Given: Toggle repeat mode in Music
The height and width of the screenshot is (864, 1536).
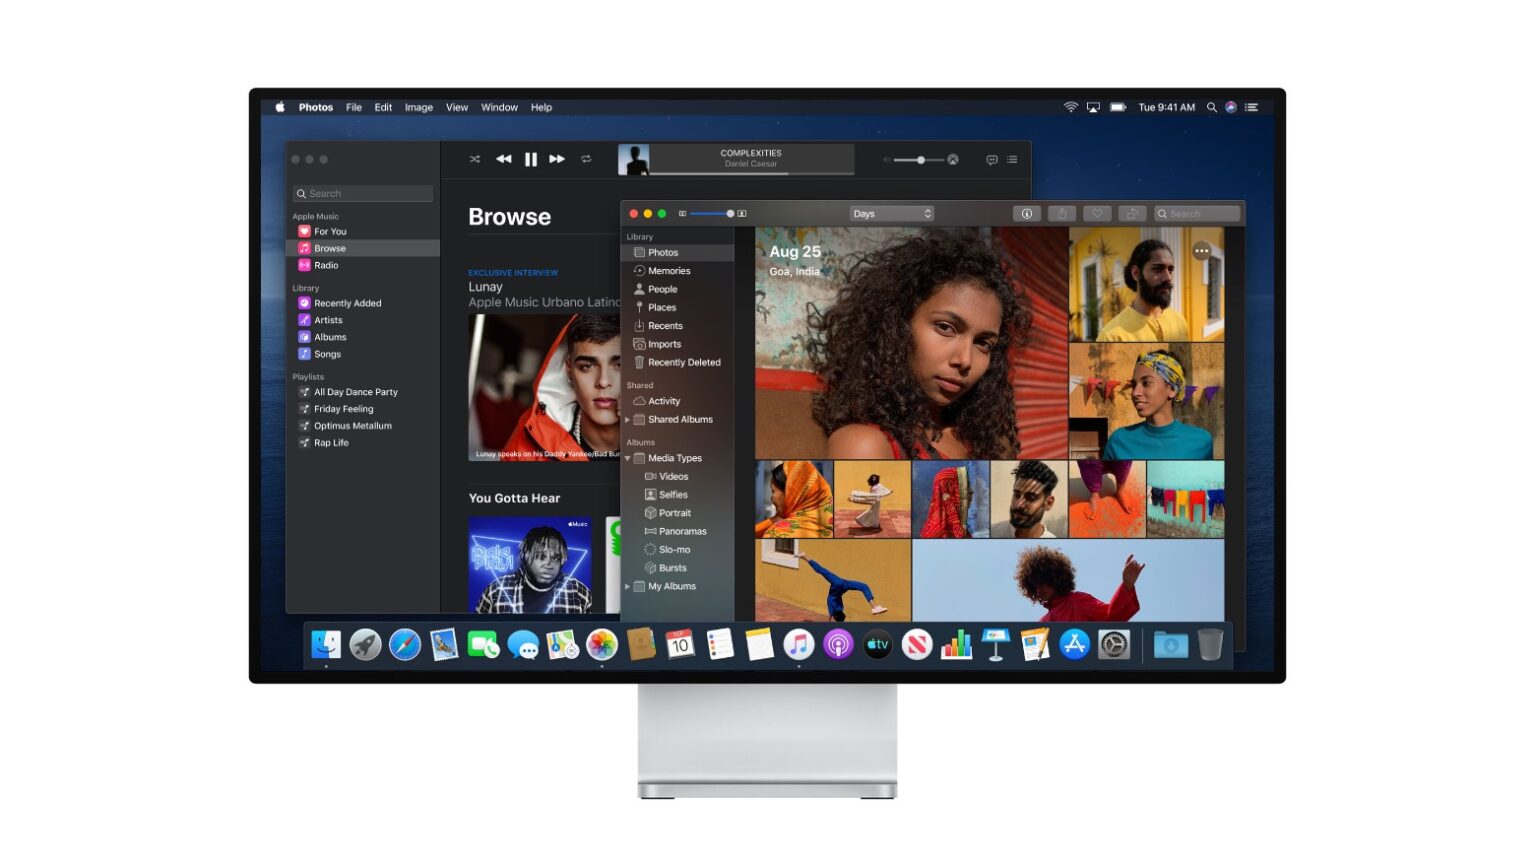Looking at the screenshot, I should pos(586,159).
